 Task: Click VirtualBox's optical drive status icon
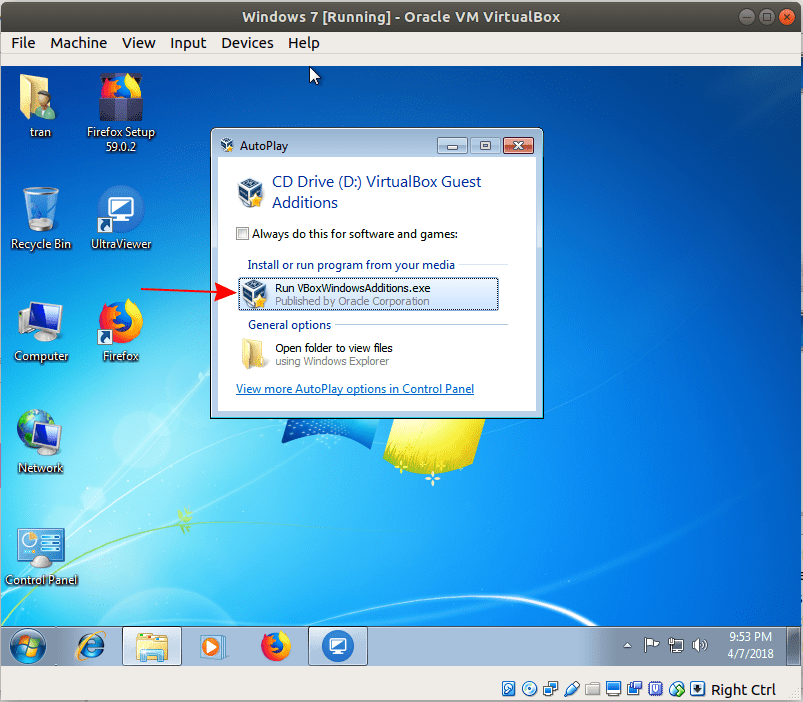point(529,689)
